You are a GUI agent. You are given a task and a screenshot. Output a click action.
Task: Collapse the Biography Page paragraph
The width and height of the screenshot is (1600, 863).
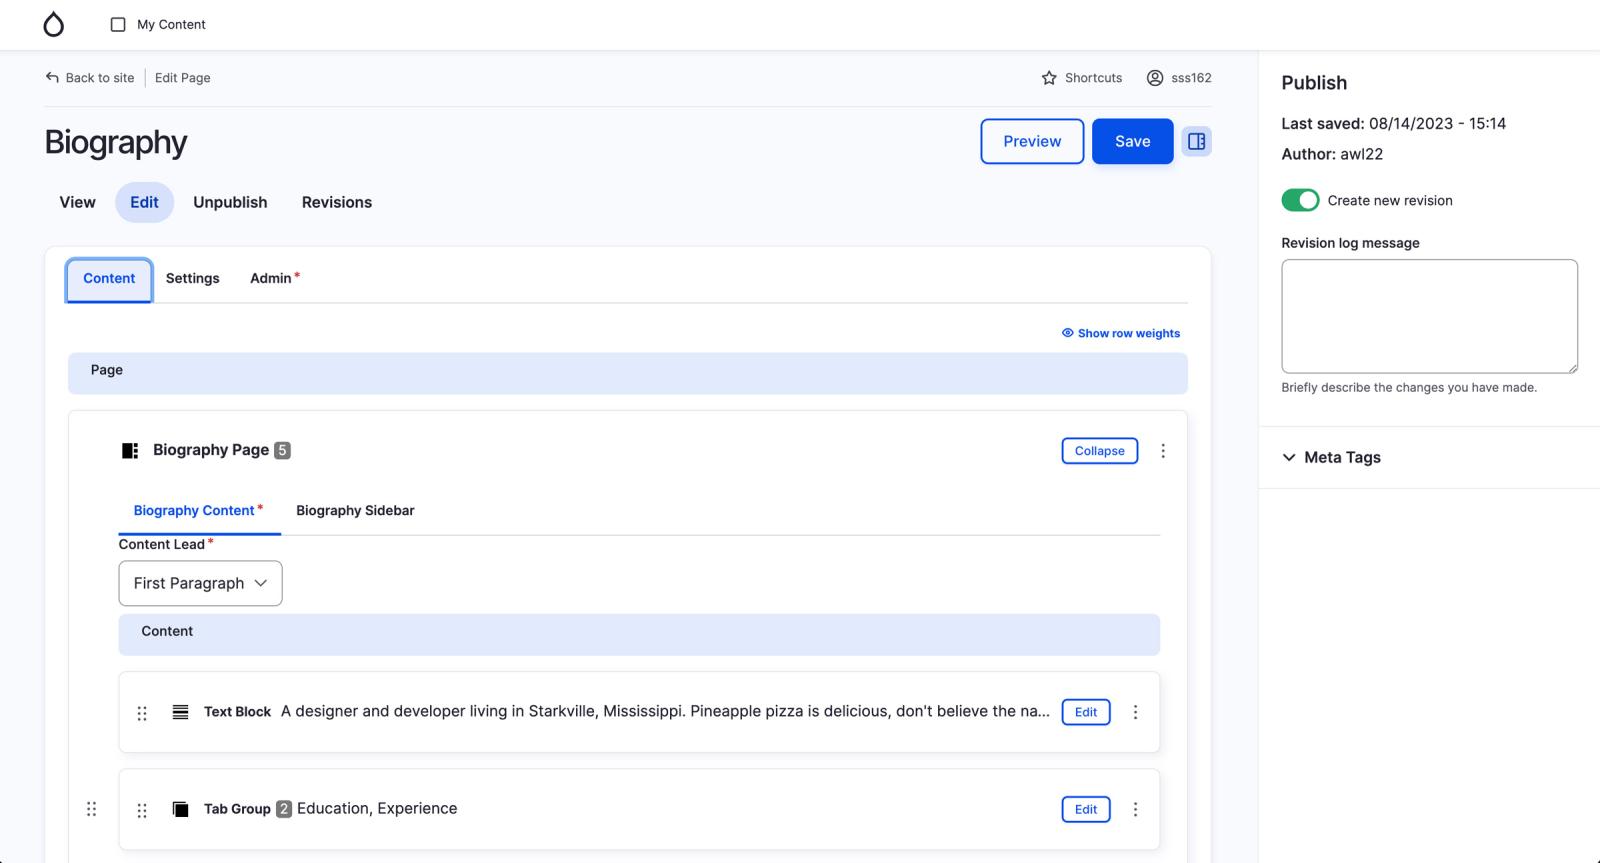tap(1099, 451)
